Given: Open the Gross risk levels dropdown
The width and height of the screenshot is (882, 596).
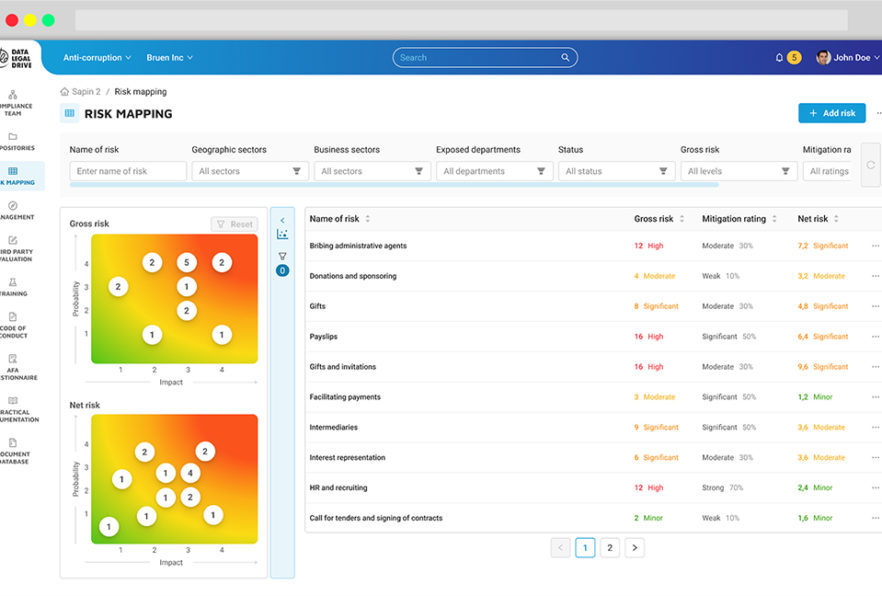Looking at the screenshot, I should click(x=738, y=170).
